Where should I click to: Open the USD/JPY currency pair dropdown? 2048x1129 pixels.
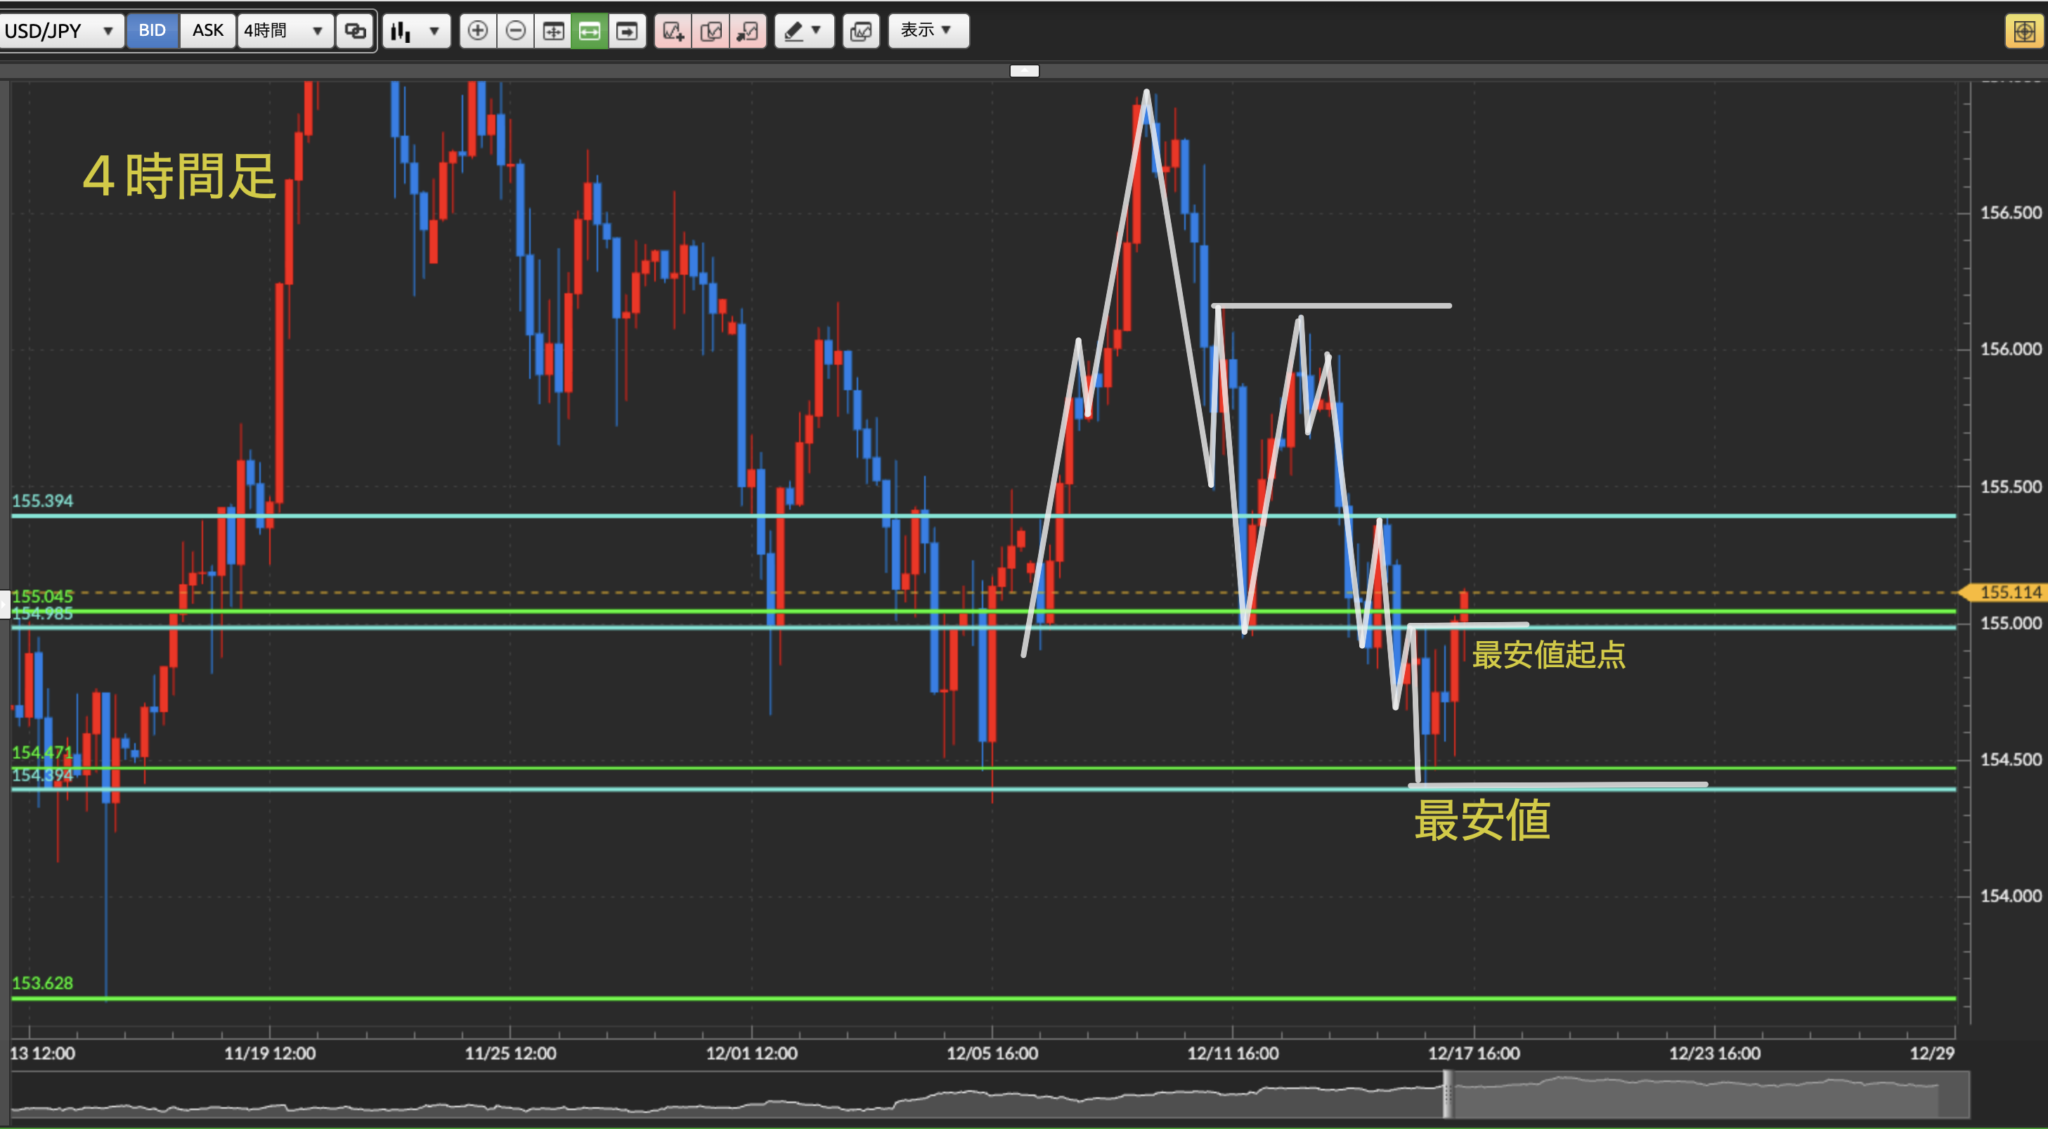60,31
